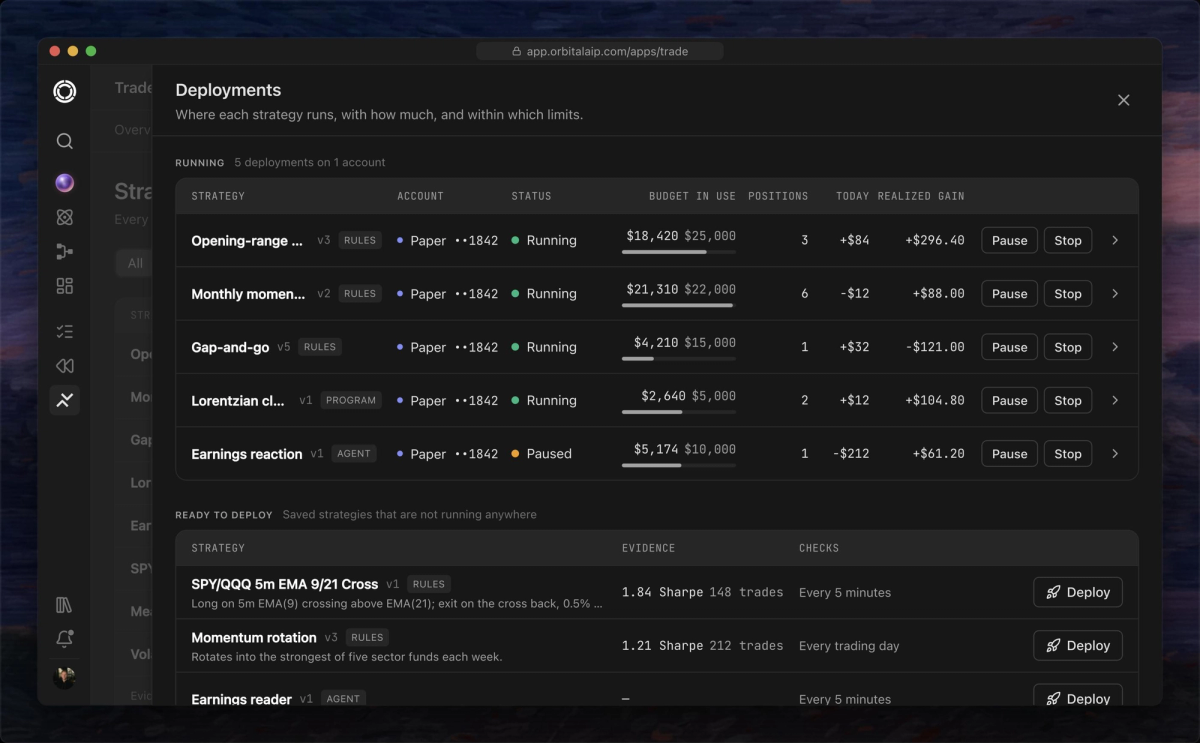Click the lock icon in the address bar
Screen dimensions: 1200x743
516,51
